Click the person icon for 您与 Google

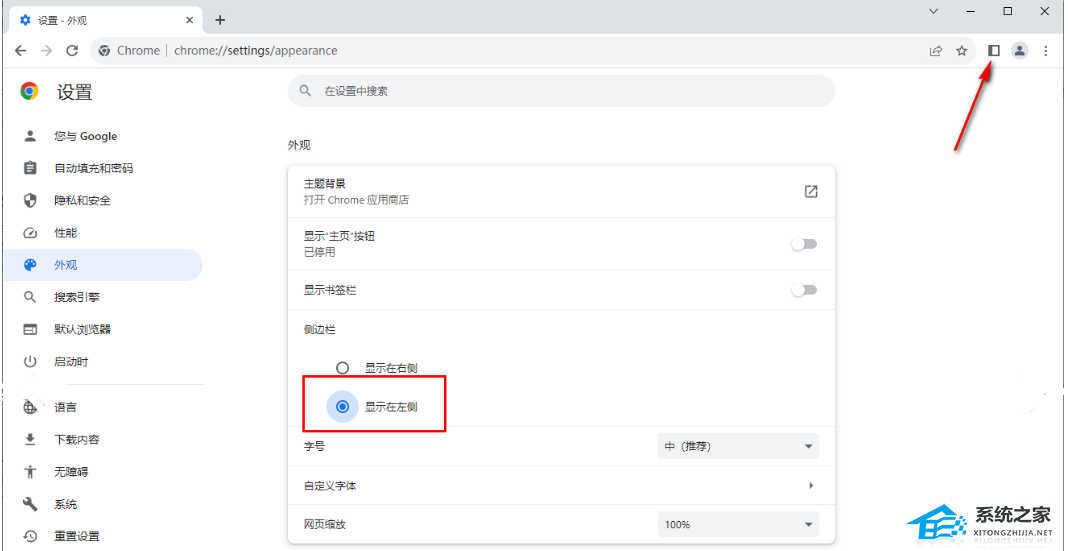(30, 136)
